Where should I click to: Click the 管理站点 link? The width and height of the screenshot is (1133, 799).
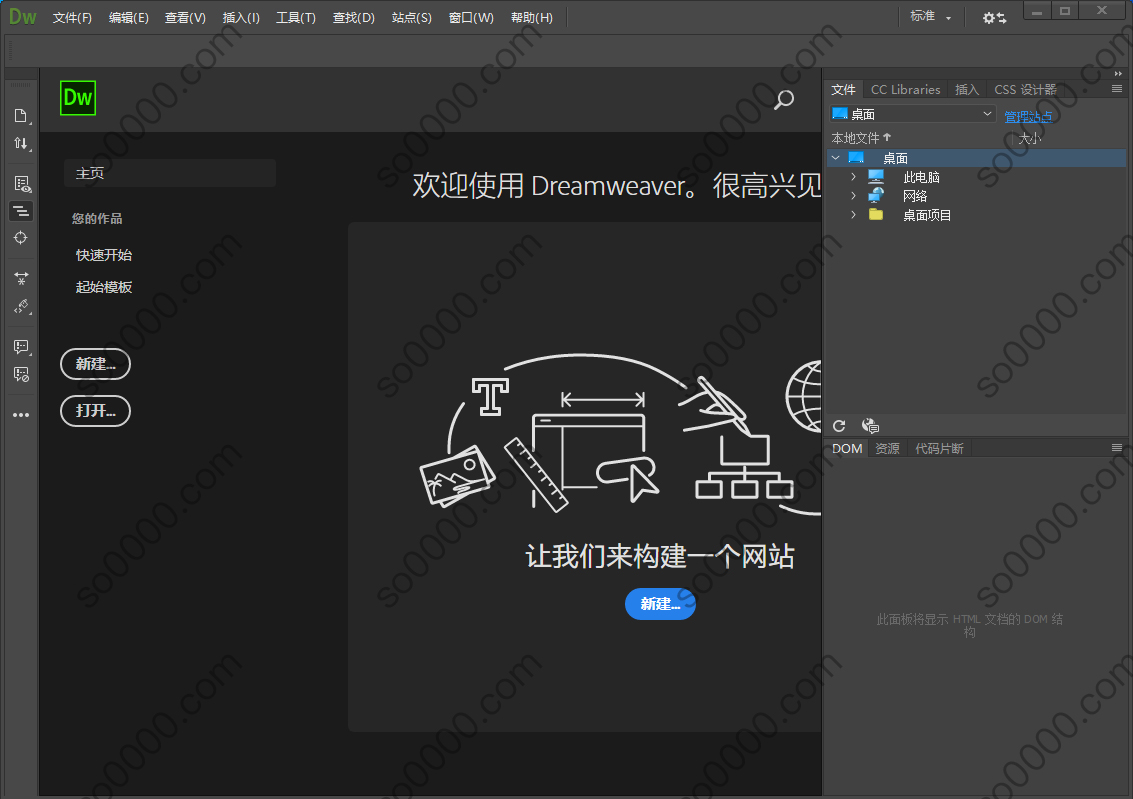click(x=1028, y=116)
